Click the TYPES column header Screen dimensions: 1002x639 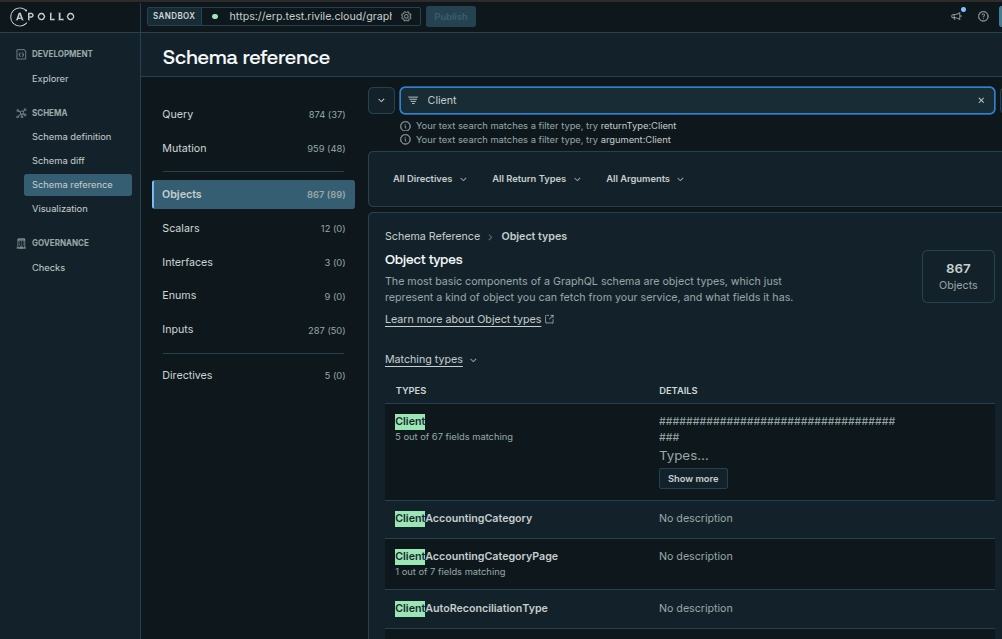pos(411,390)
